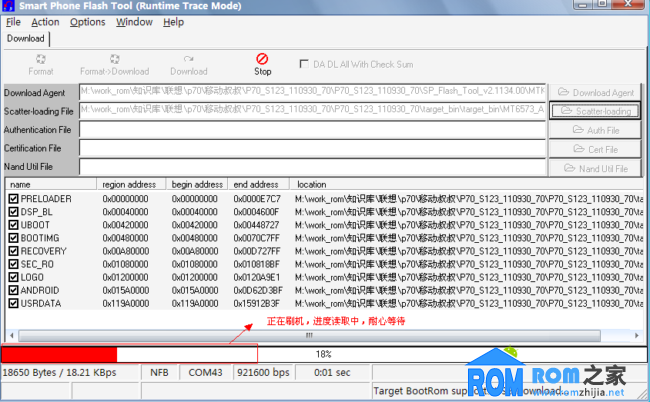Click the Download arrow toolbar icon
Image resolution: width=650 pixels, height=402 pixels.
(x=189, y=59)
